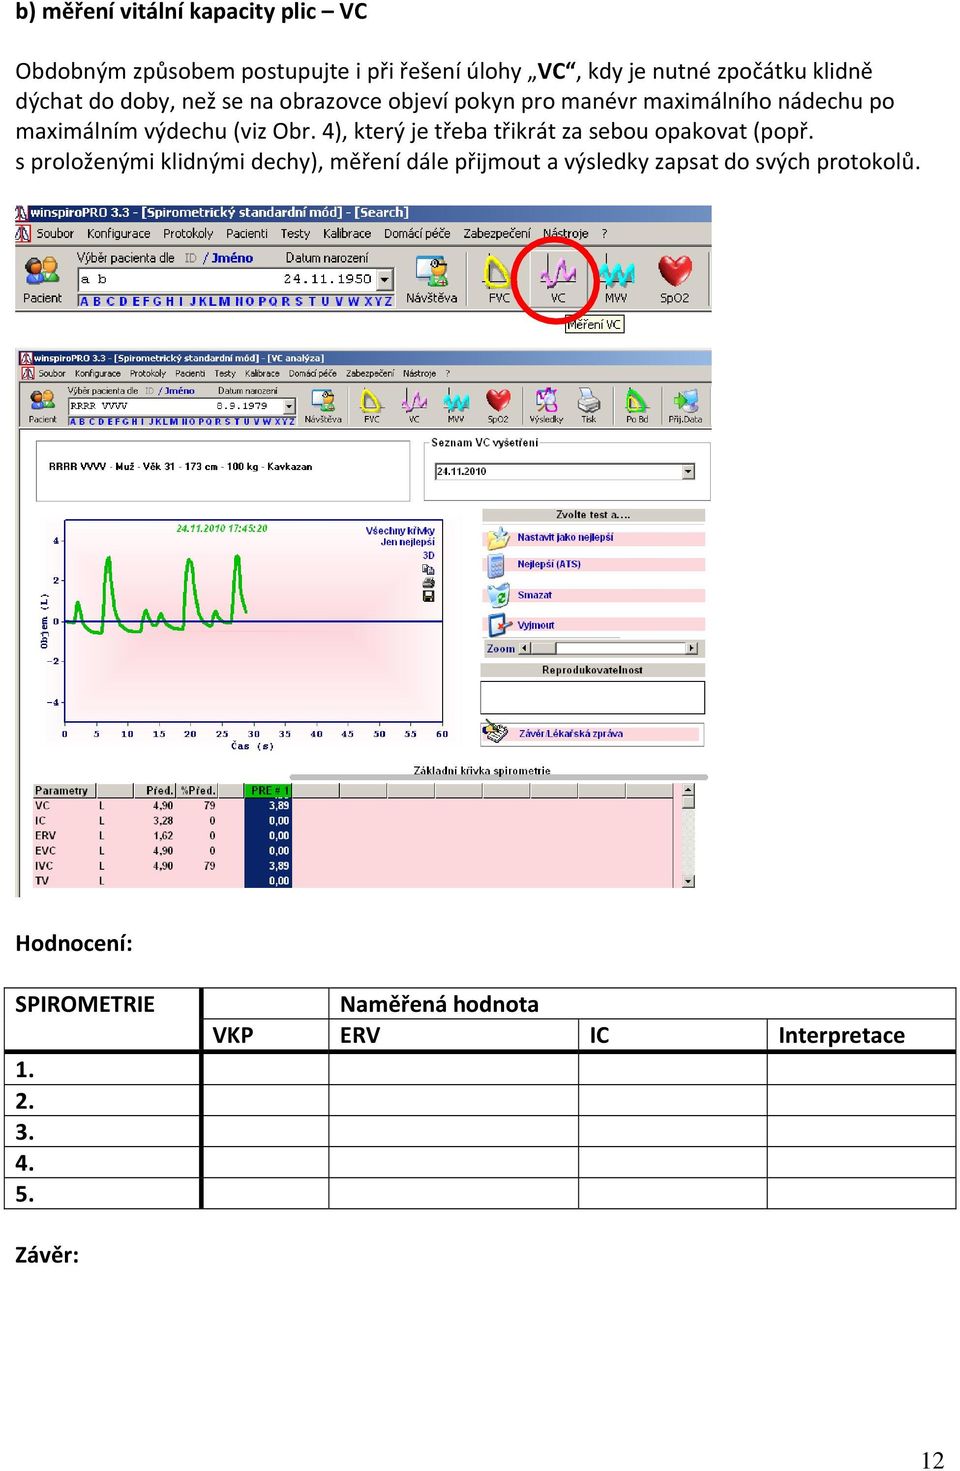Click the small print icon beside the VC graph
The width and height of the screenshot is (960, 1471).
tap(428, 582)
